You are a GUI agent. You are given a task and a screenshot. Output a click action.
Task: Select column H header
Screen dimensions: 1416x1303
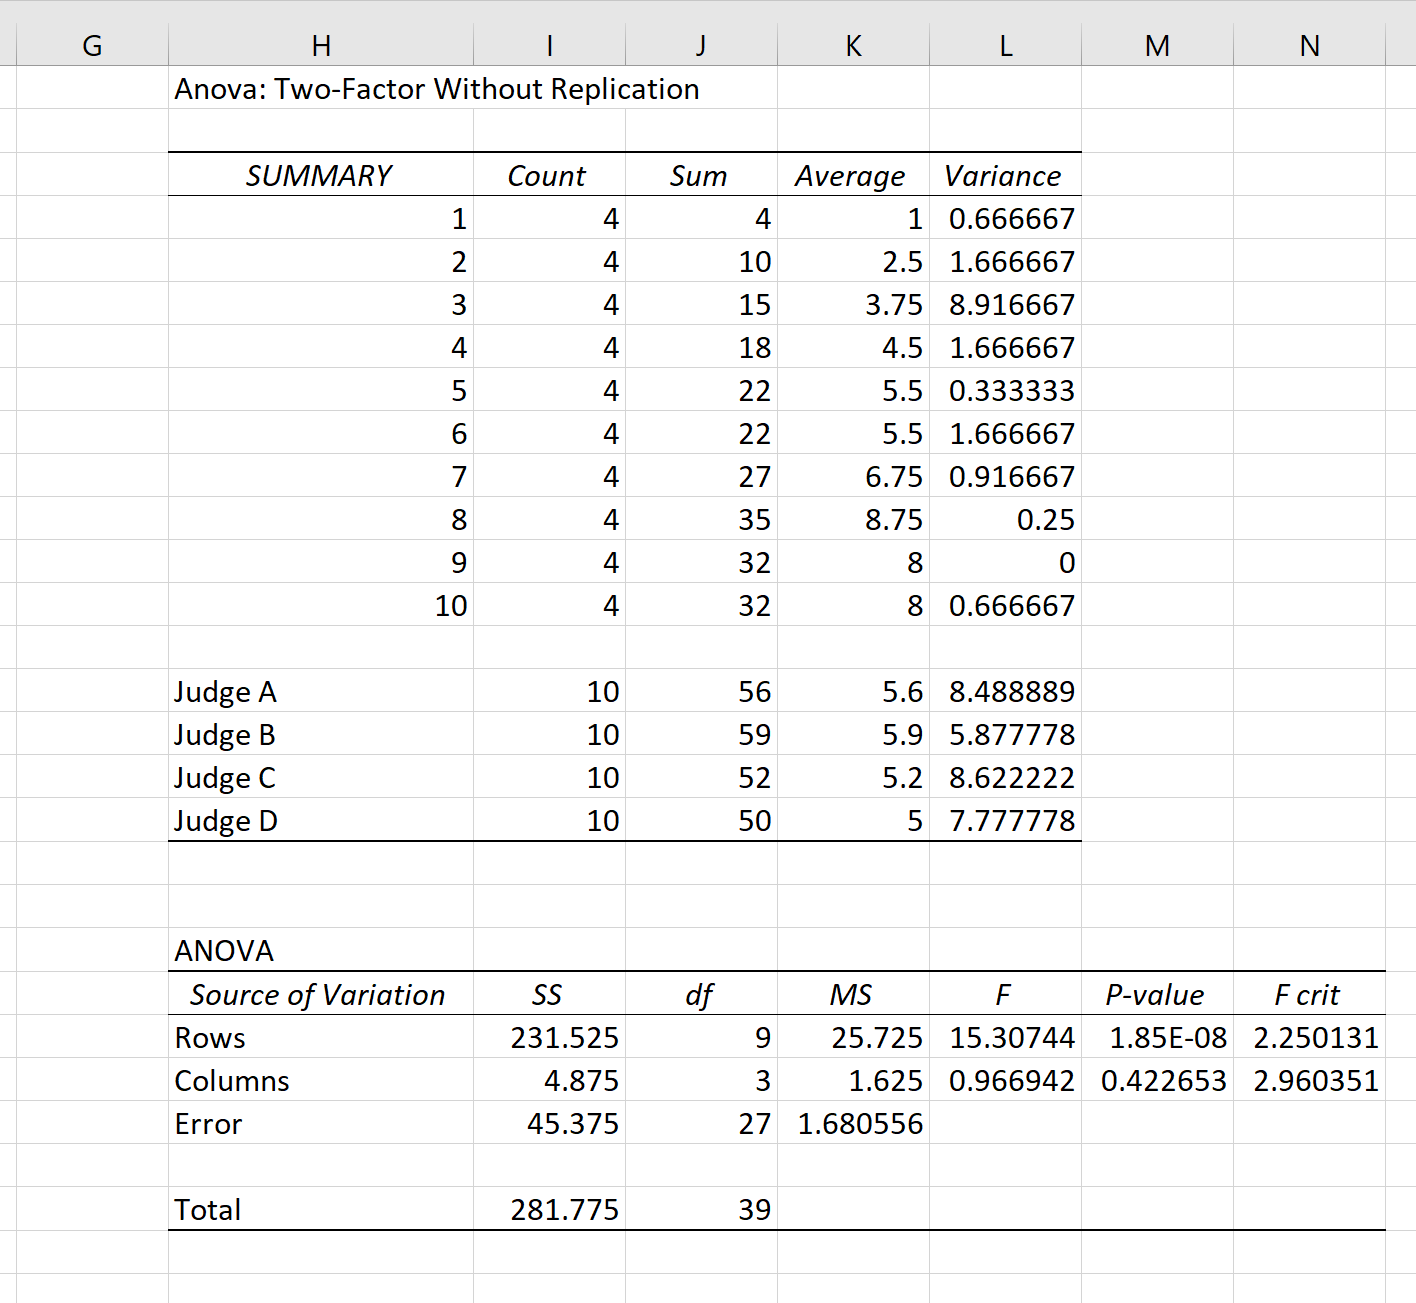click(x=321, y=45)
